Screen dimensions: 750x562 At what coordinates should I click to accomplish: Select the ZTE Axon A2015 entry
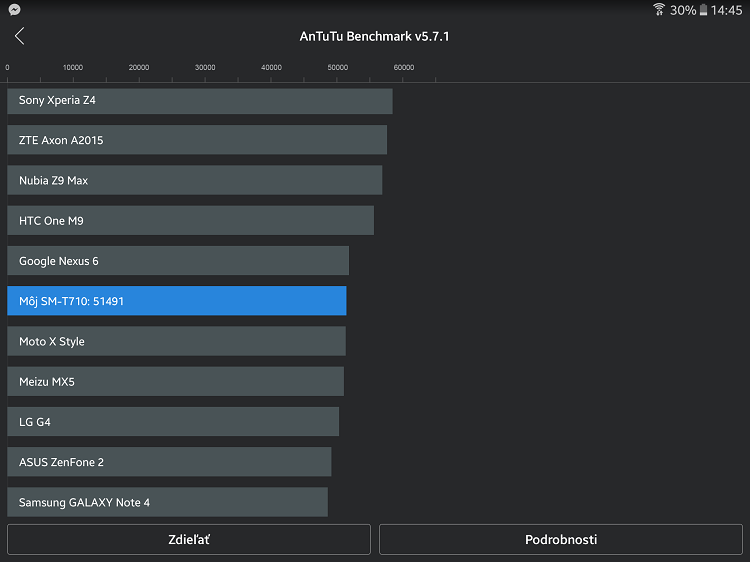[x=196, y=141]
